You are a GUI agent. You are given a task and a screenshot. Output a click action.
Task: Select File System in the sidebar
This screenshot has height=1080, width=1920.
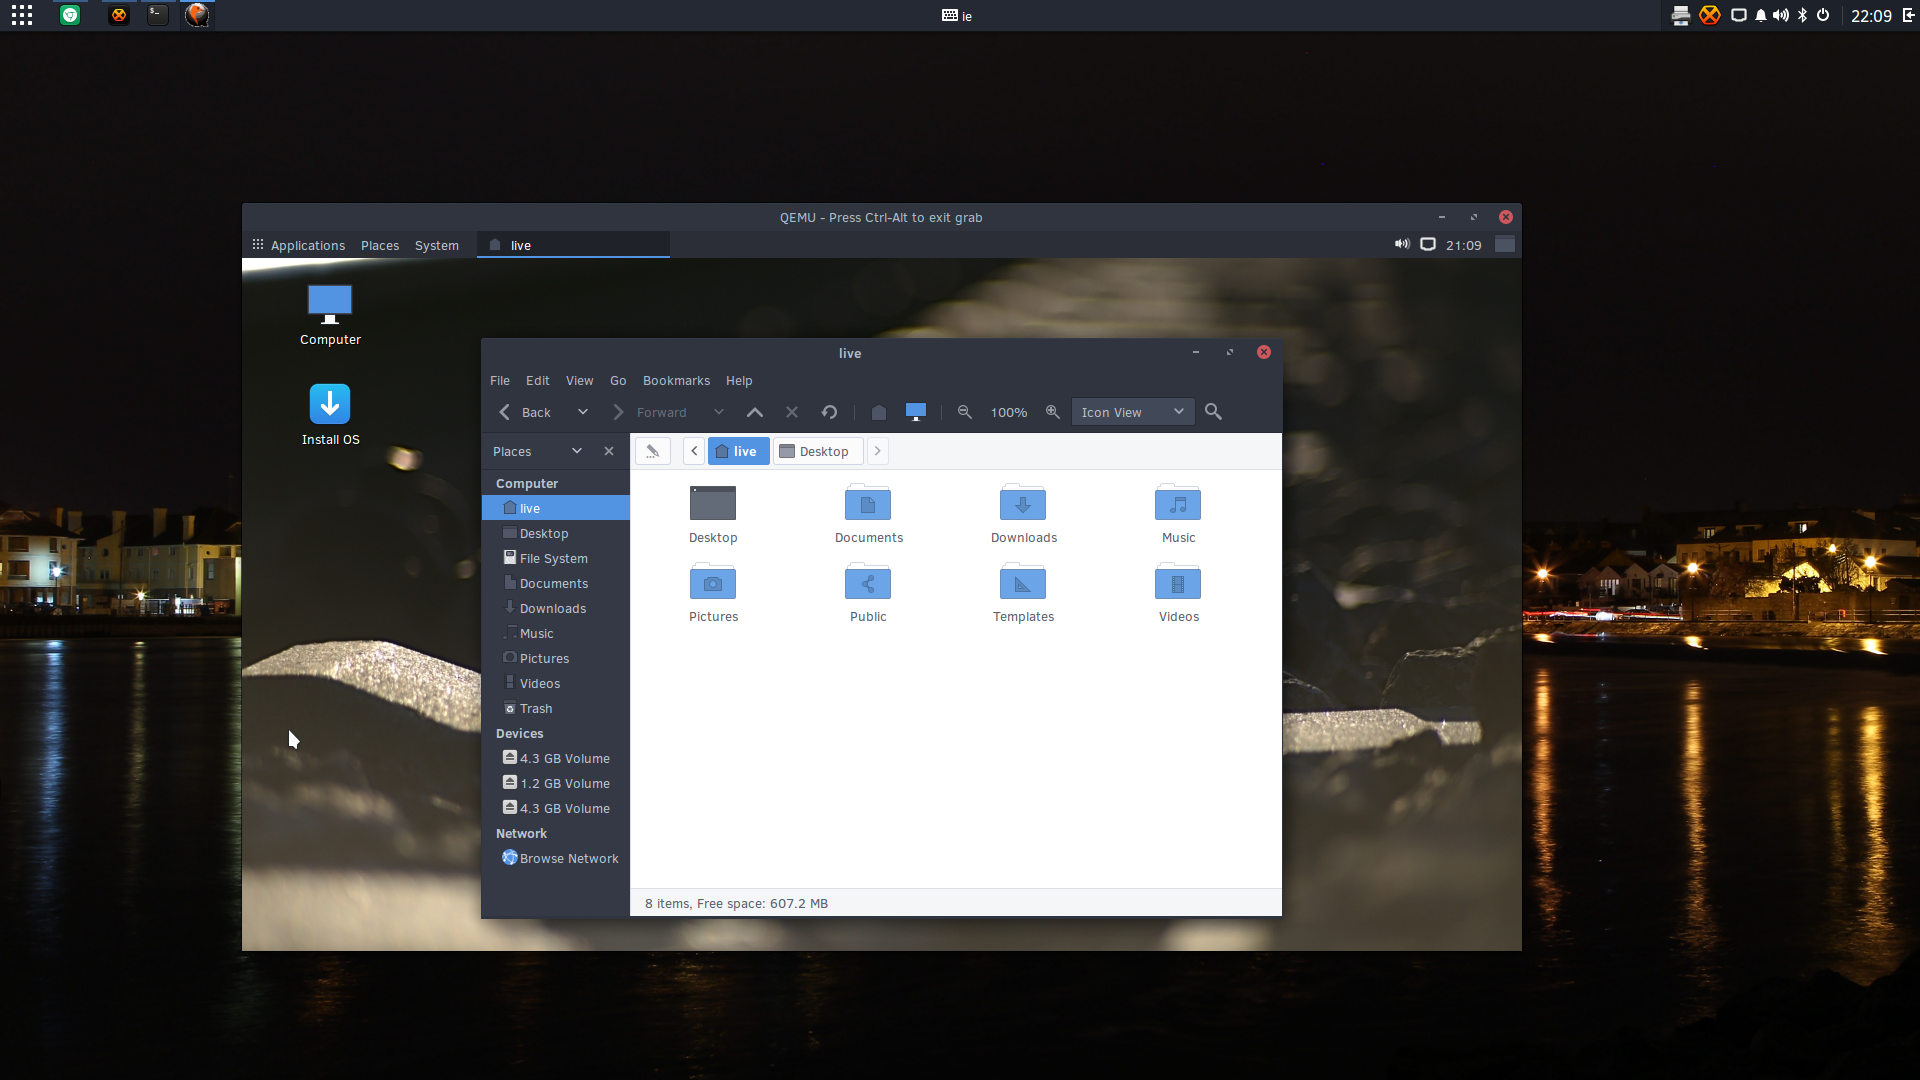(556, 559)
